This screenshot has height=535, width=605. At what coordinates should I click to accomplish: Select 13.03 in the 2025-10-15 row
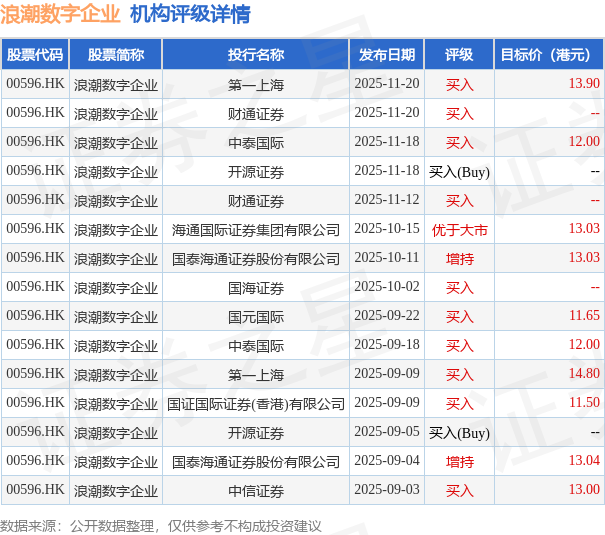coord(584,228)
